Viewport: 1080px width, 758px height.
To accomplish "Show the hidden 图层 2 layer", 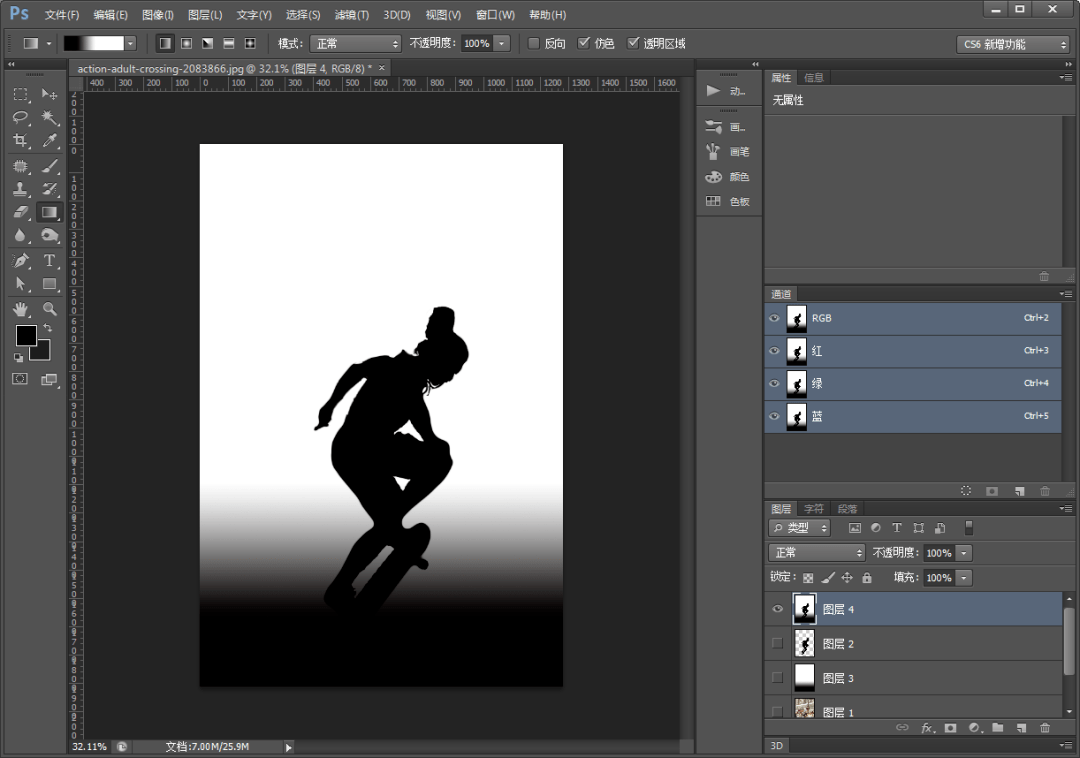I will tap(778, 643).
